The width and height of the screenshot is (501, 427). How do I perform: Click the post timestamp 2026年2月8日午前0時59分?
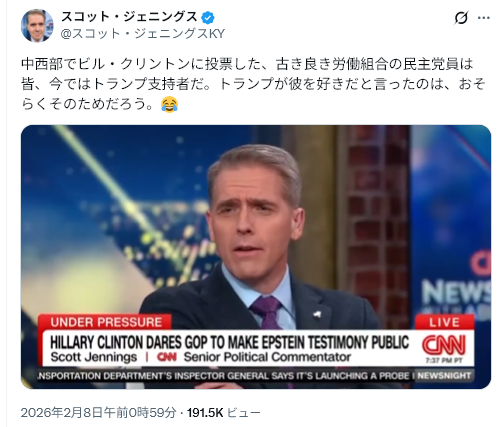pos(98,413)
